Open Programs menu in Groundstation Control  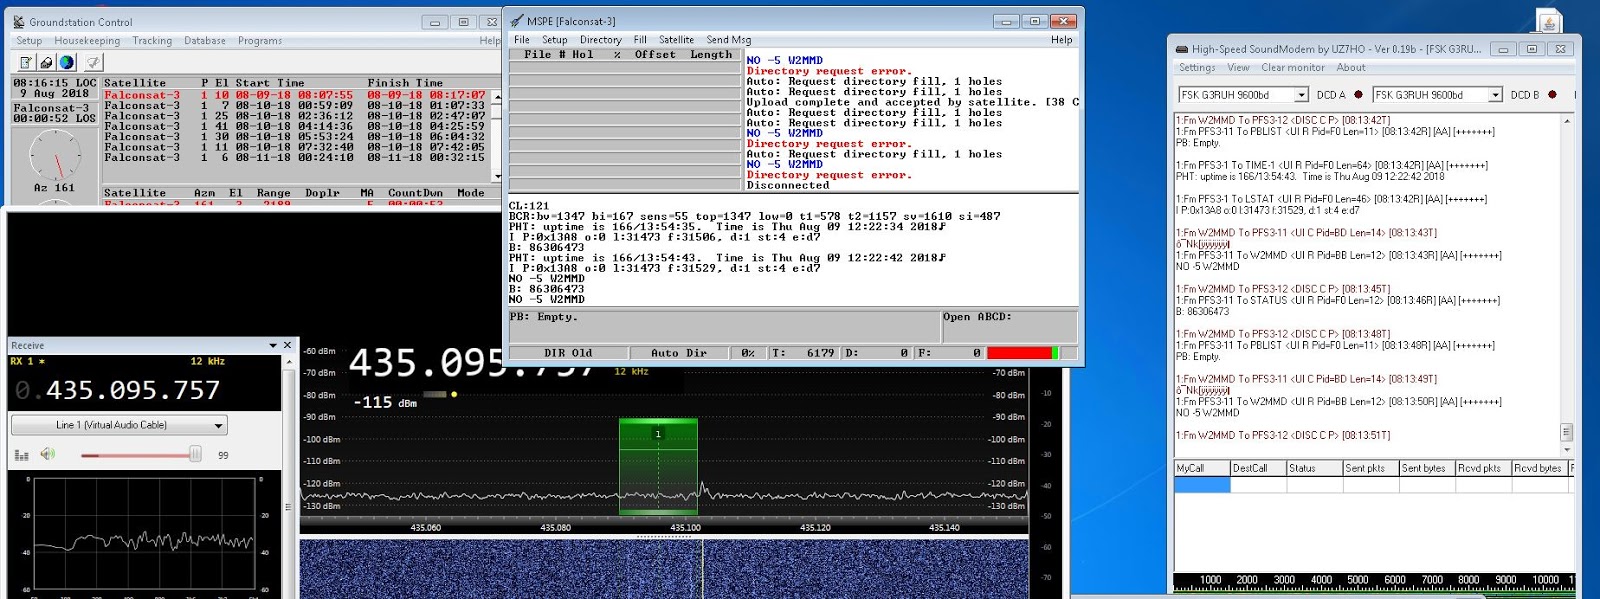click(260, 41)
